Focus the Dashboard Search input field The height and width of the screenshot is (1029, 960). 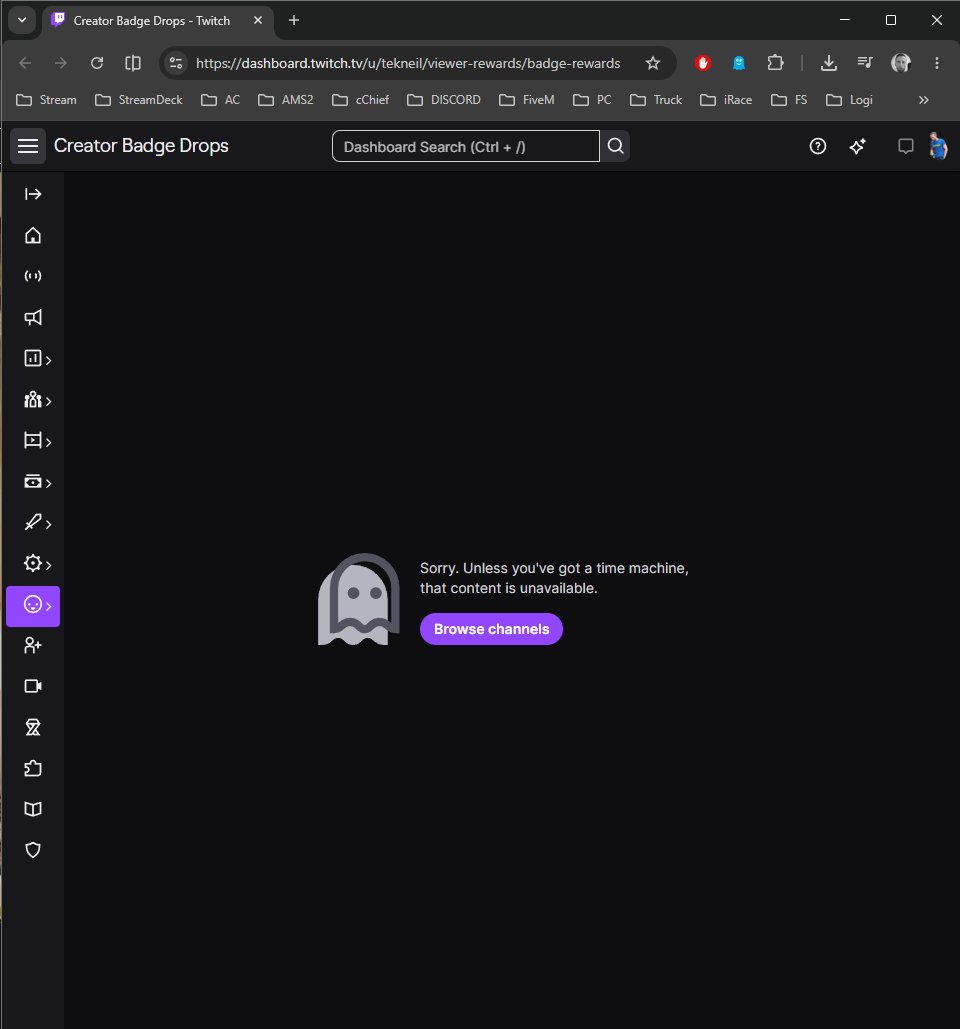(x=466, y=146)
